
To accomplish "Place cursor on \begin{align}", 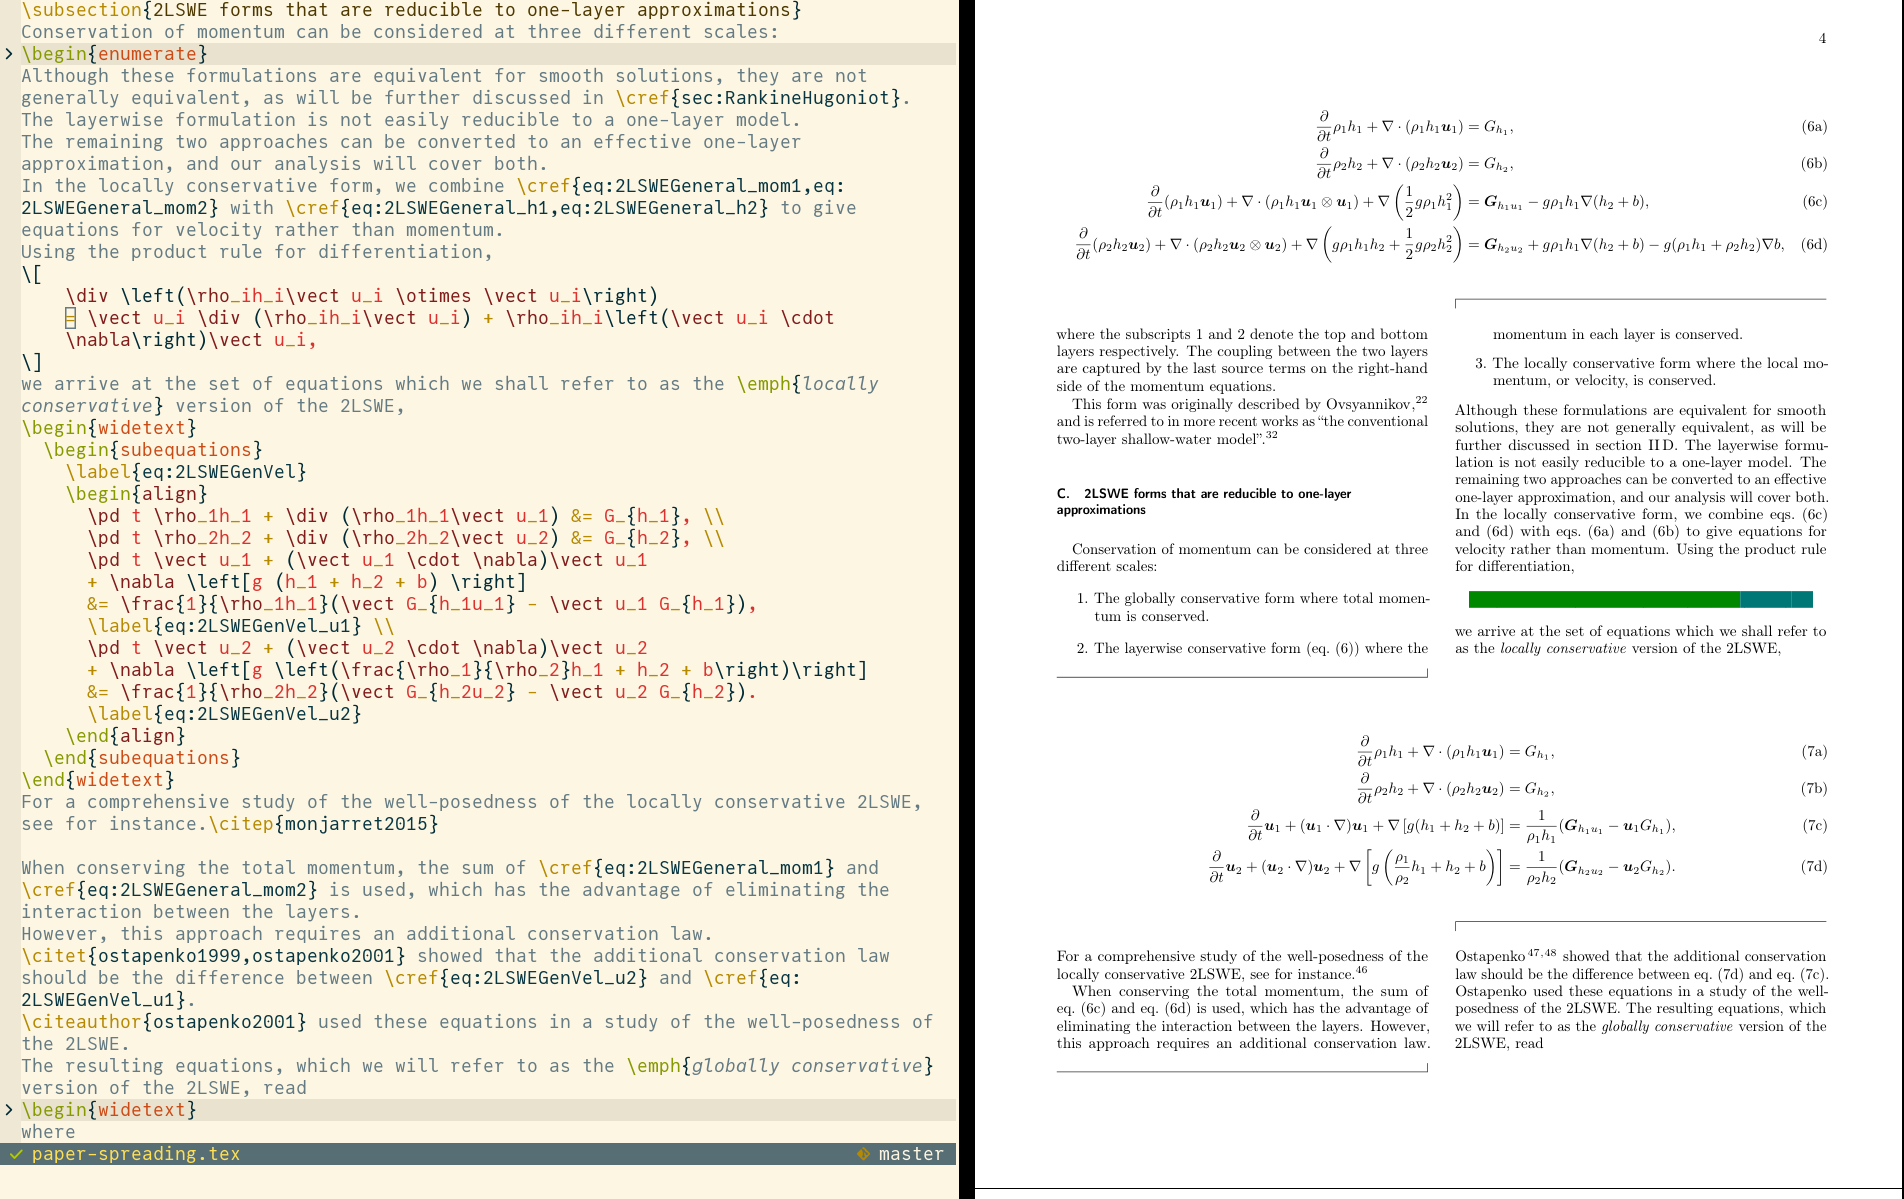I will (x=136, y=494).
